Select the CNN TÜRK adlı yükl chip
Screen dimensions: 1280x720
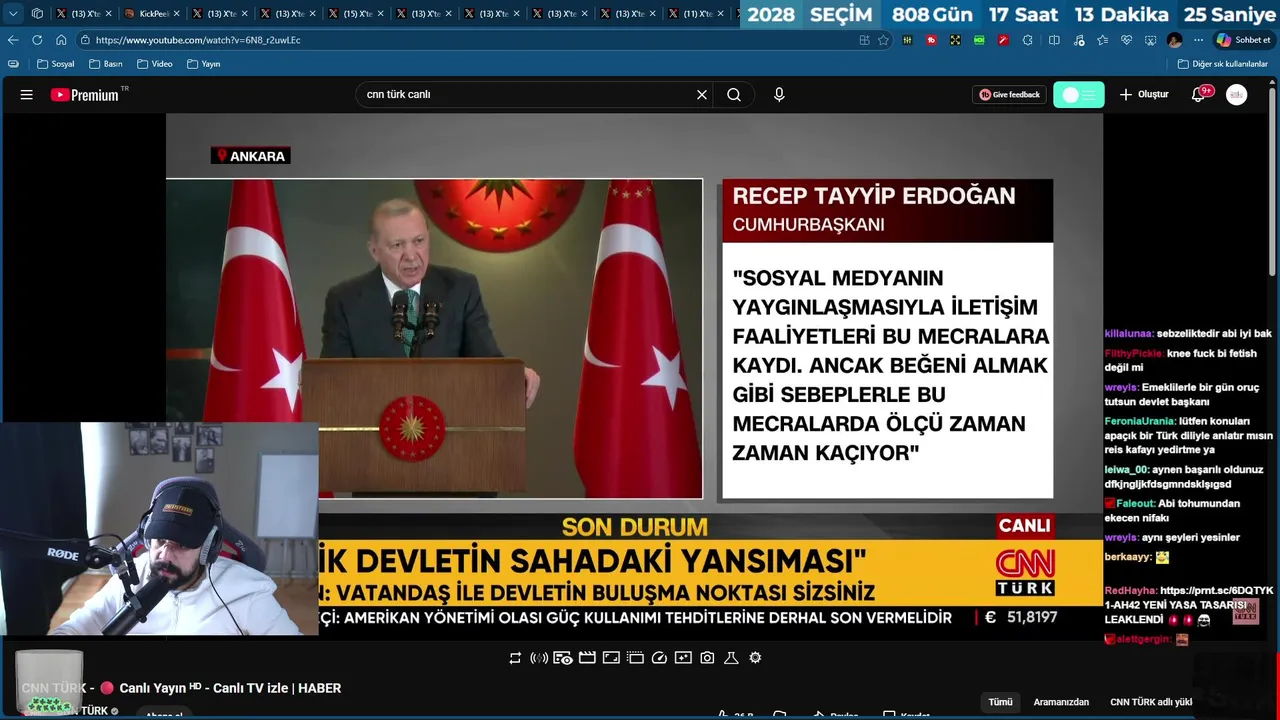[x=1151, y=702]
